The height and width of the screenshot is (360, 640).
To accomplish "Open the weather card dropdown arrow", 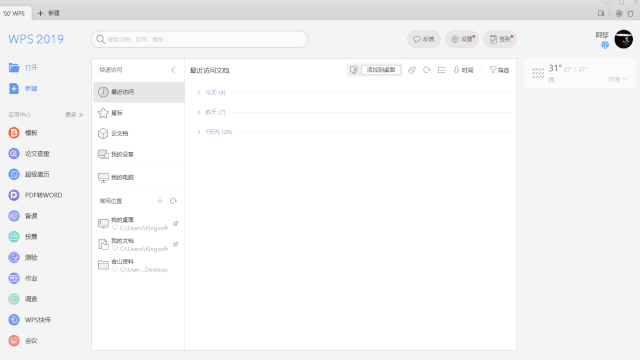I will coord(624,79).
